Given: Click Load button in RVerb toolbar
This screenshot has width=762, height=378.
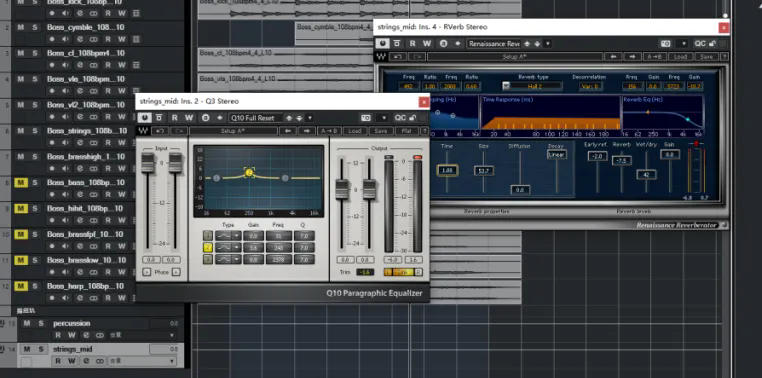Looking at the screenshot, I should click(680, 57).
